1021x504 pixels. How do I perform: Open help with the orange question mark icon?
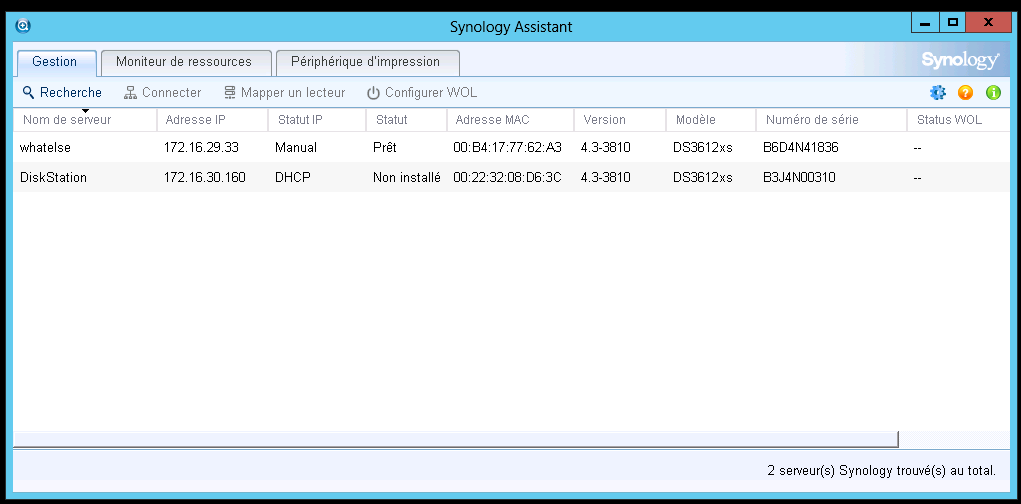point(966,92)
